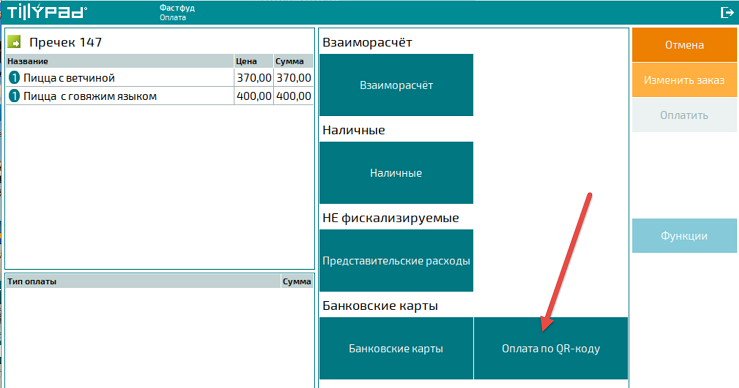Select row Пицца с ветчиной
Screen dimensions: 739x388
[x=160, y=77]
